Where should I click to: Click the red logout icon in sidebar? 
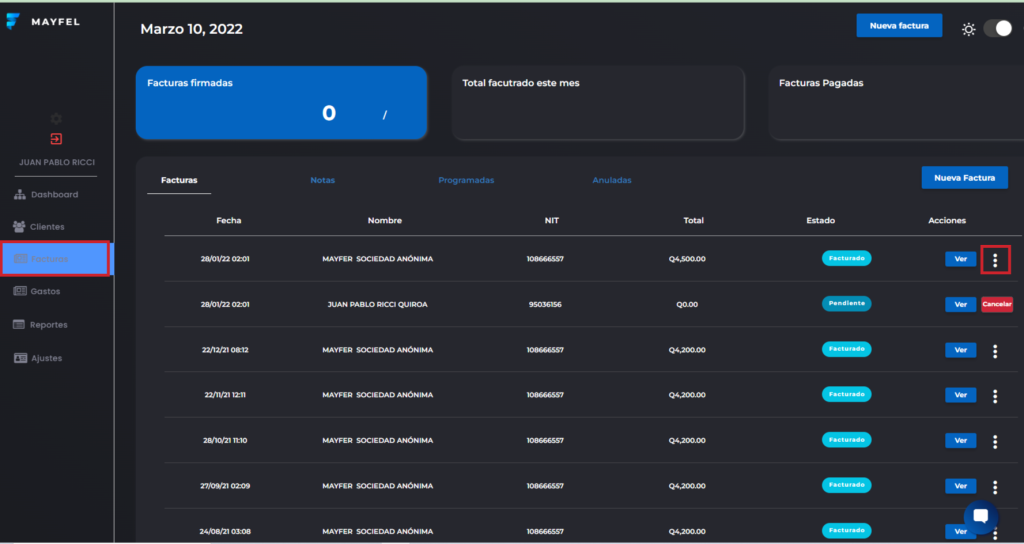(56, 139)
